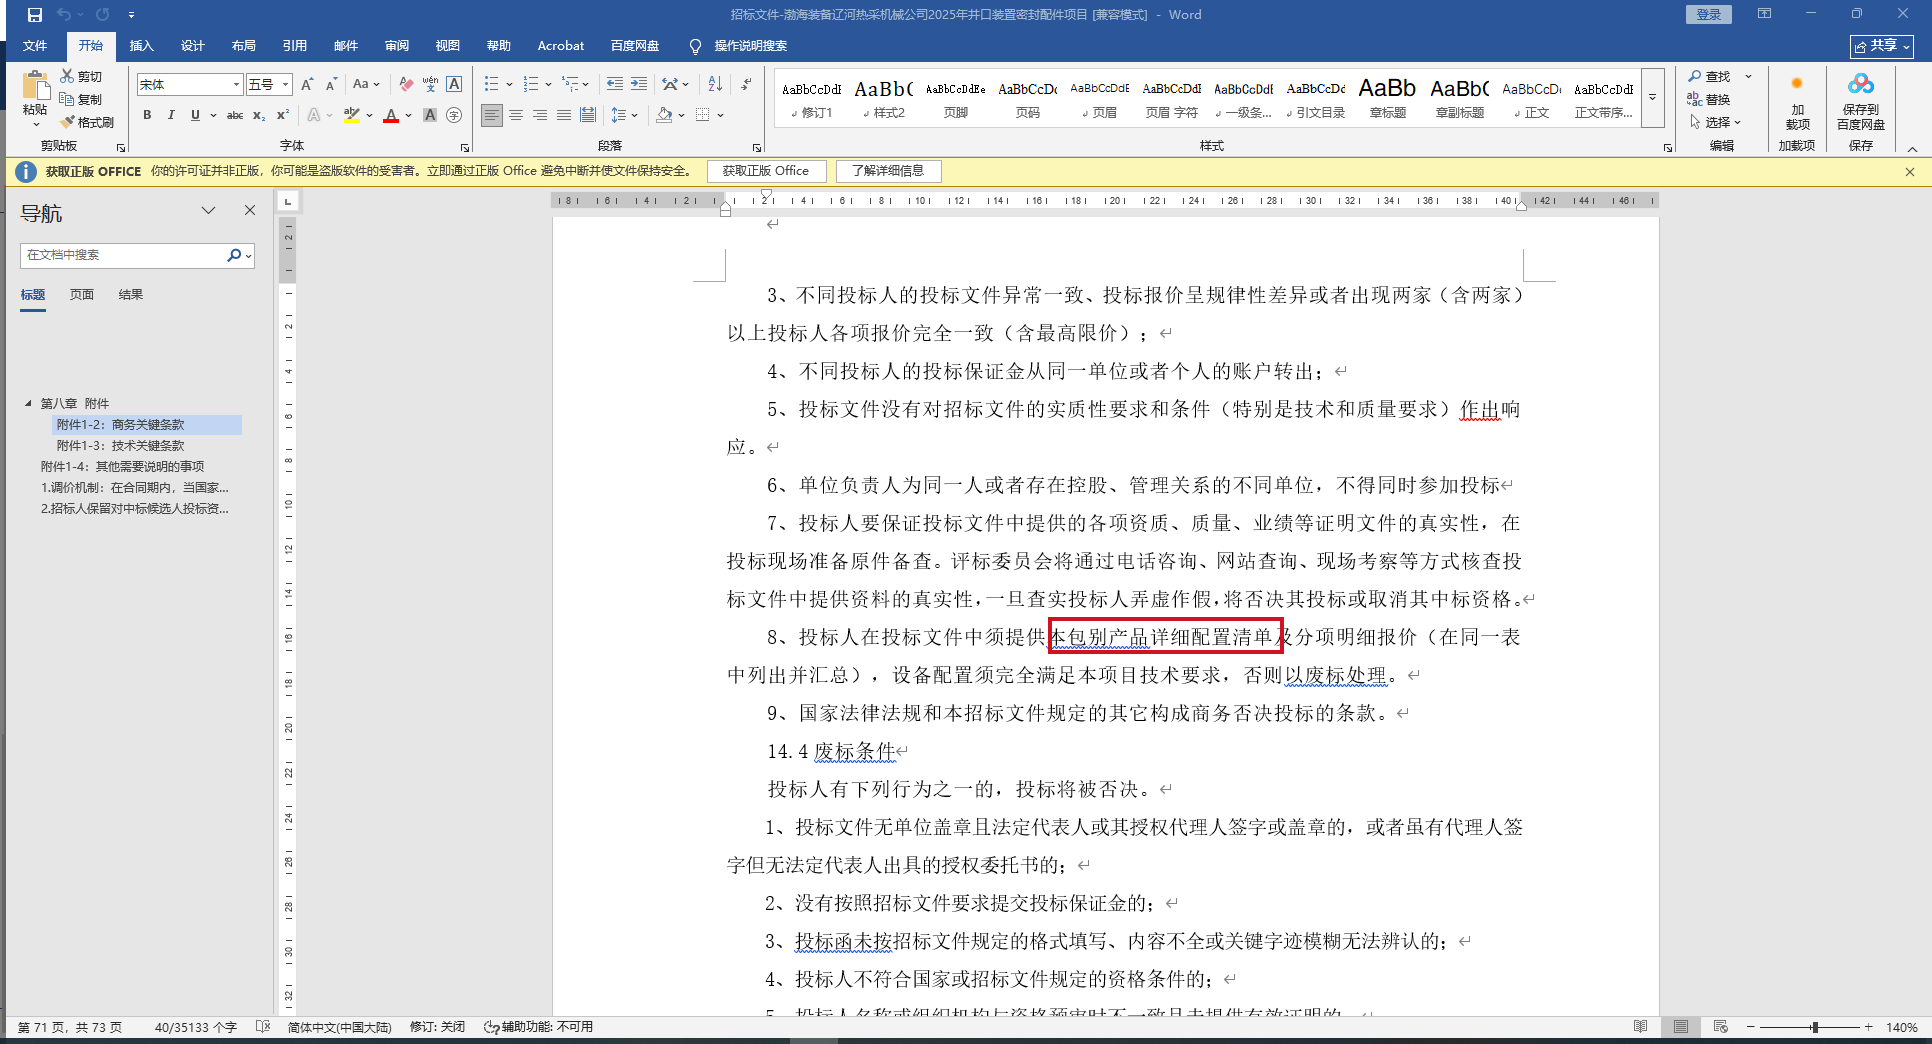Click the navigation search input field

[x=122, y=255]
